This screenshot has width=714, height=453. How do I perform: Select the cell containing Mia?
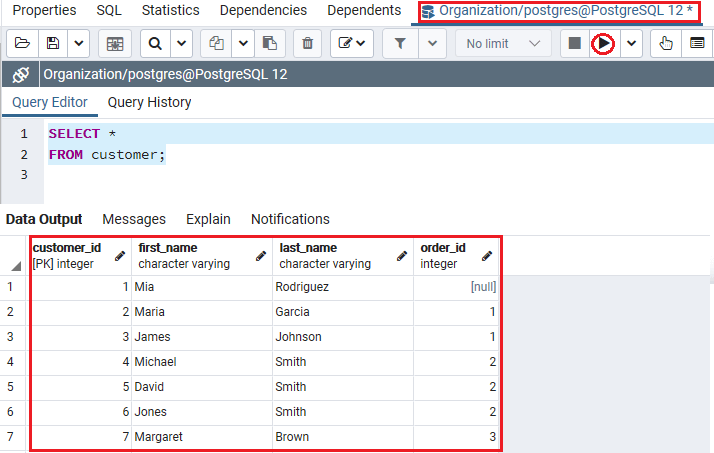pos(202,287)
